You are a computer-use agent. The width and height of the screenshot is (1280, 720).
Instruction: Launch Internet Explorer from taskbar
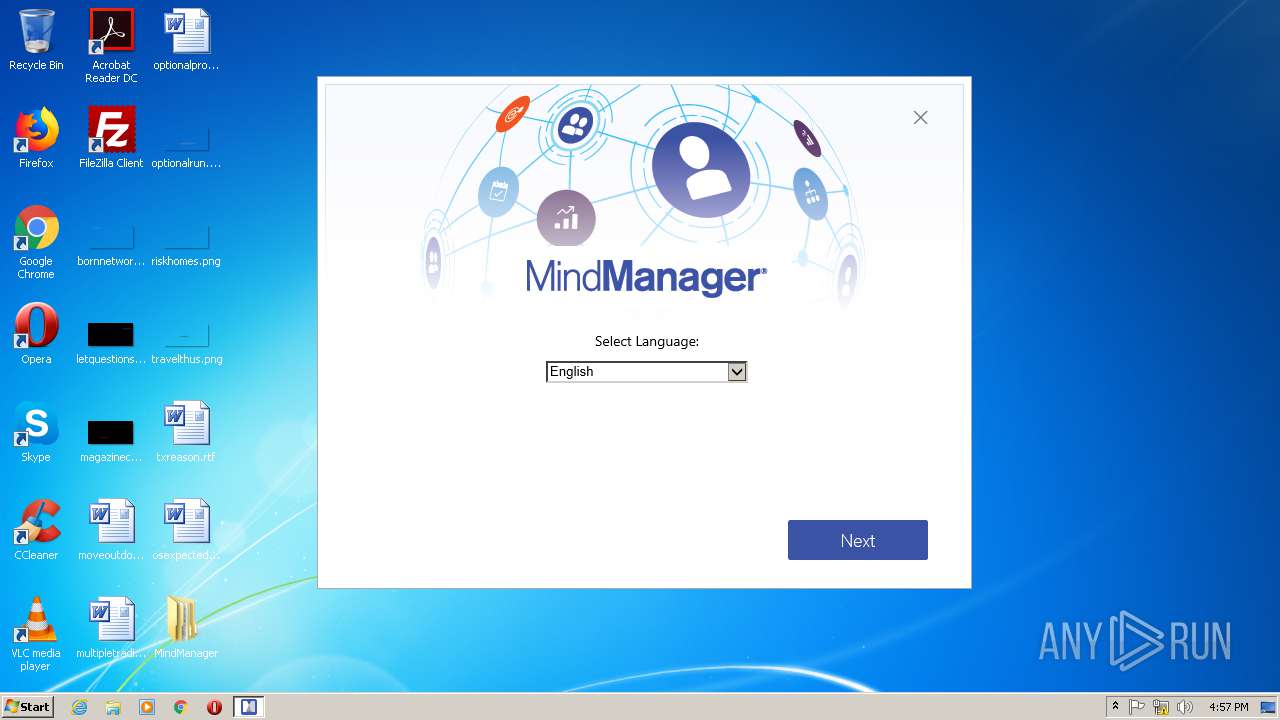click(x=79, y=707)
